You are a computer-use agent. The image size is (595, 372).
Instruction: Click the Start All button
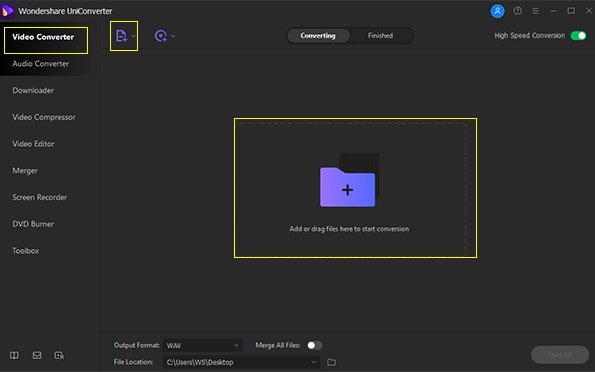coord(560,355)
